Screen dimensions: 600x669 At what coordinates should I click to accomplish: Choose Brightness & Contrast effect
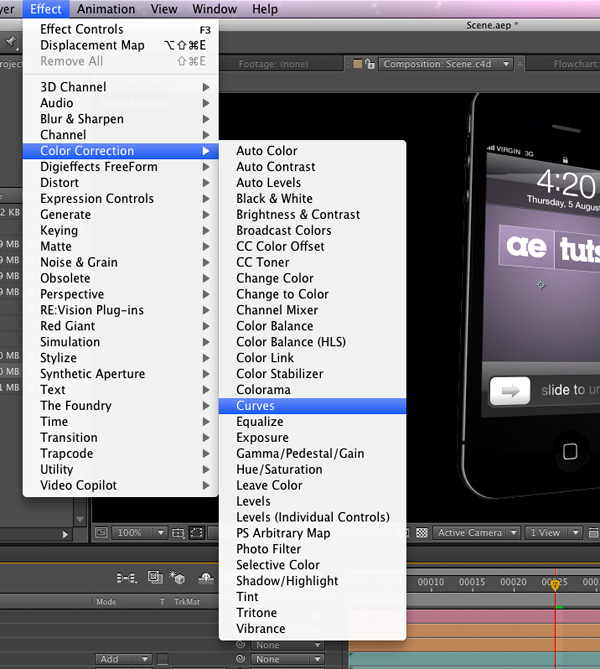click(x=312, y=215)
